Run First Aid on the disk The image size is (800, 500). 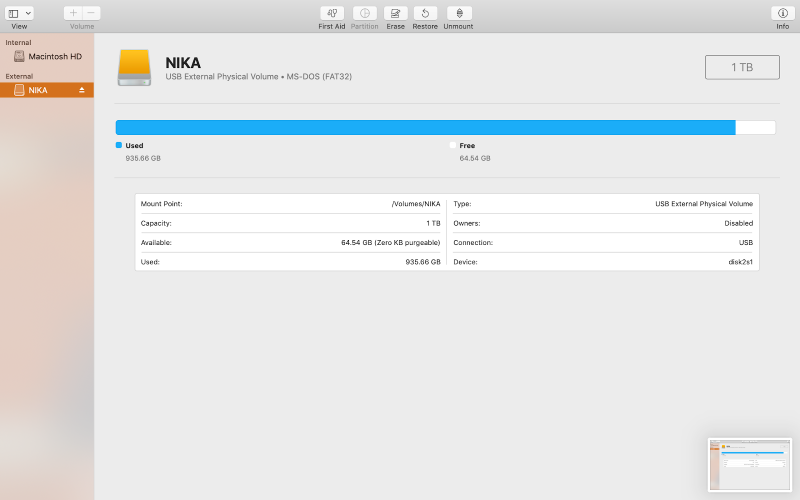point(332,13)
